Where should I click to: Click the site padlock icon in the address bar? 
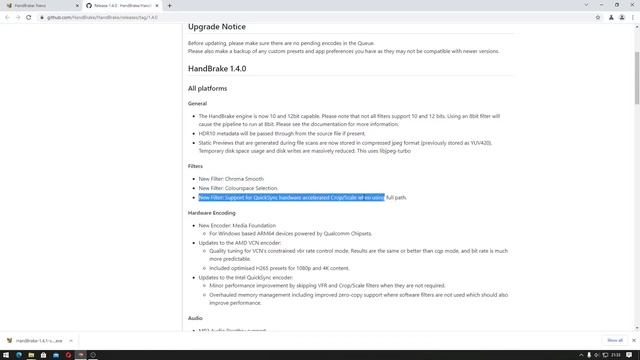(x=42, y=18)
